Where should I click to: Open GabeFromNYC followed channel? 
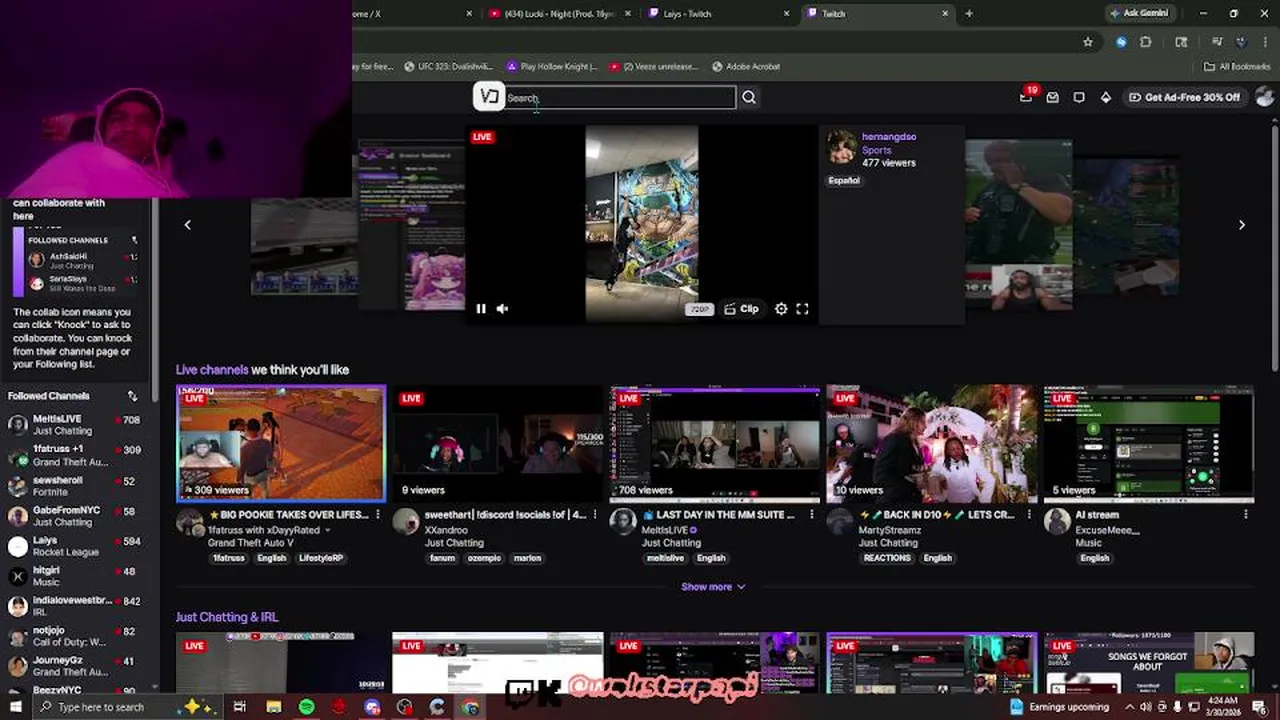point(75,516)
